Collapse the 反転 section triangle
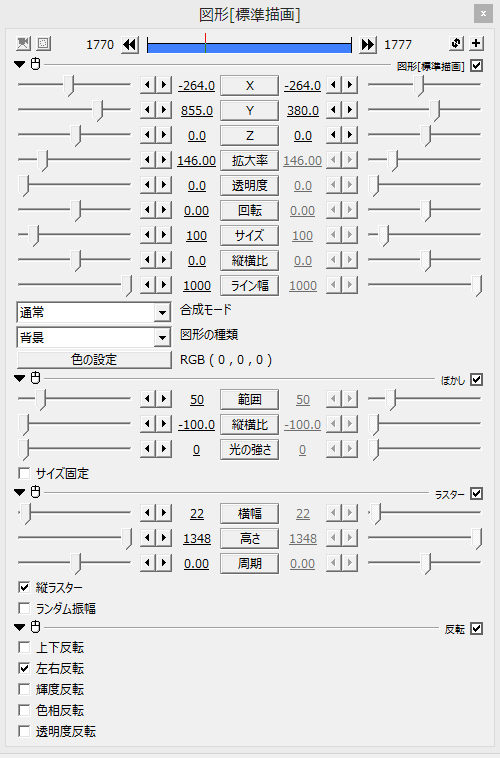The height and width of the screenshot is (758, 500). pyautogui.click(x=19, y=627)
